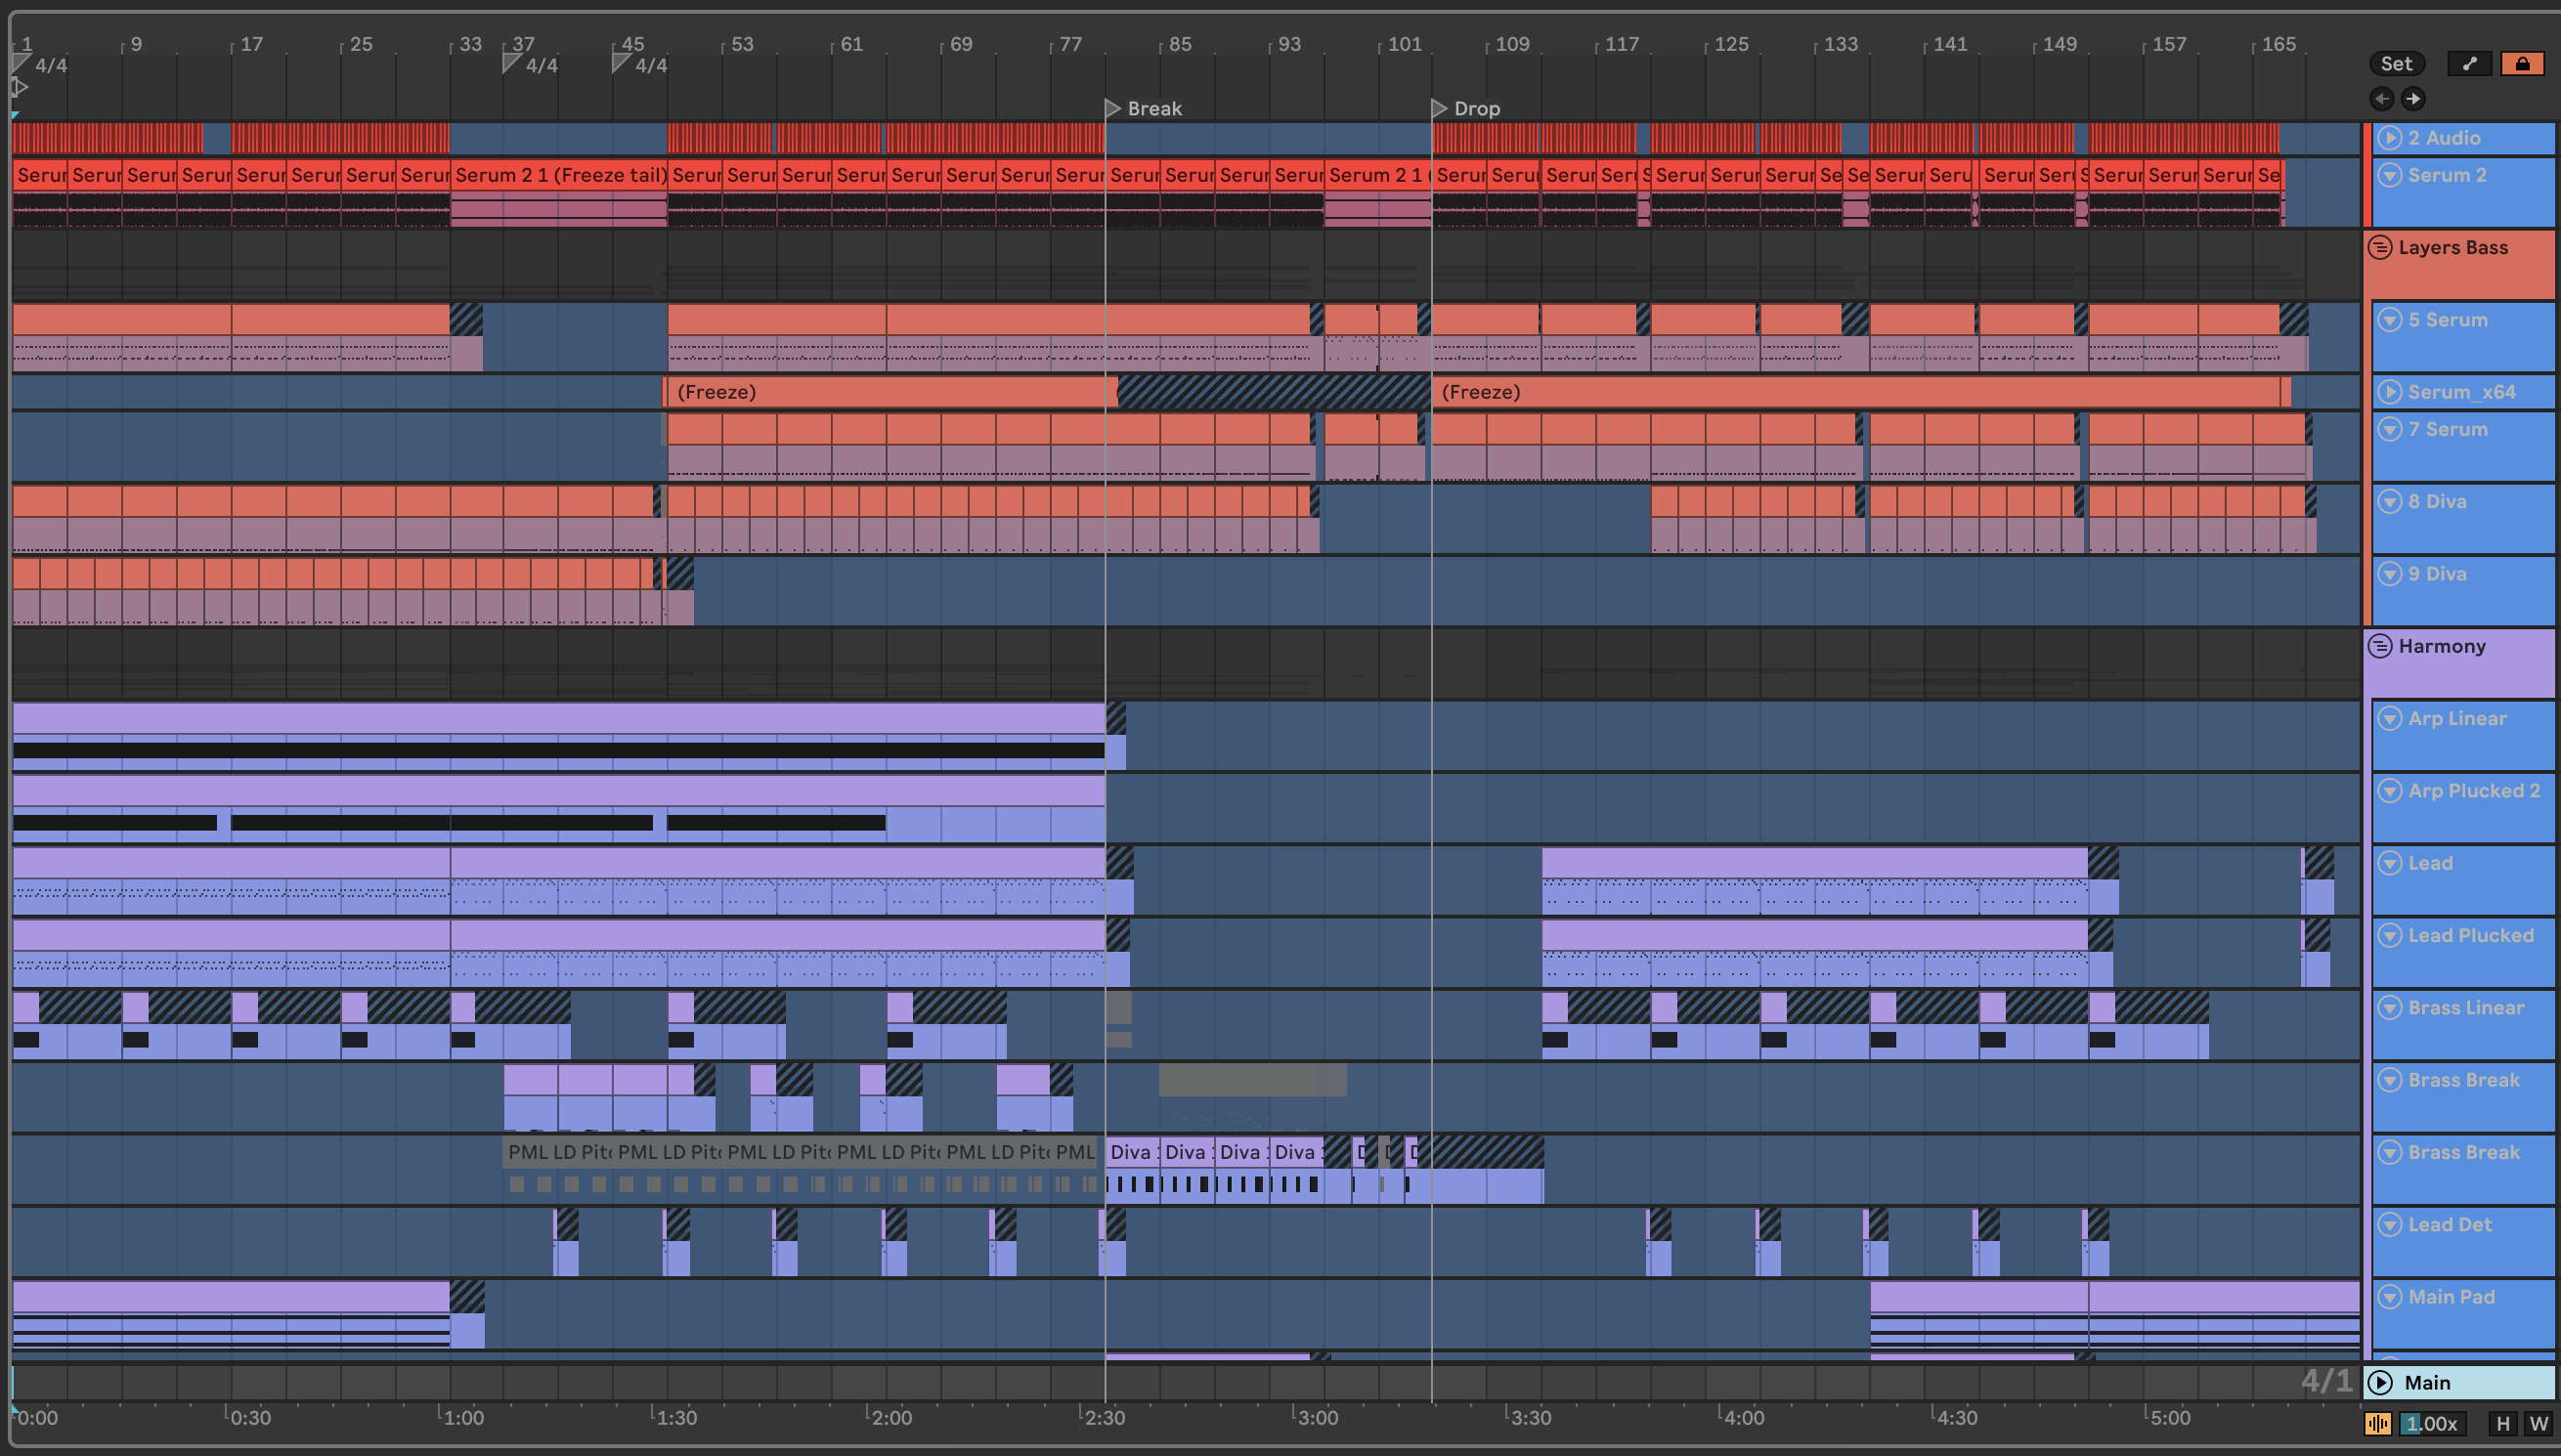Image resolution: width=2561 pixels, height=1456 pixels.
Task: Select the 8 Diva track name
Action: point(2437,501)
